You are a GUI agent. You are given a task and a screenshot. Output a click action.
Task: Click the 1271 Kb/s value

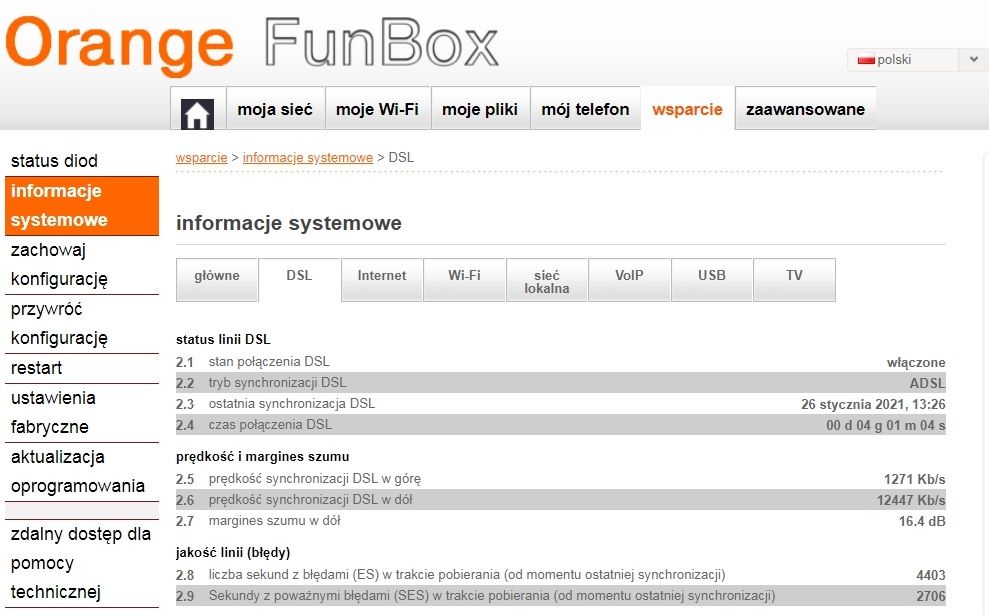coord(915,479)
